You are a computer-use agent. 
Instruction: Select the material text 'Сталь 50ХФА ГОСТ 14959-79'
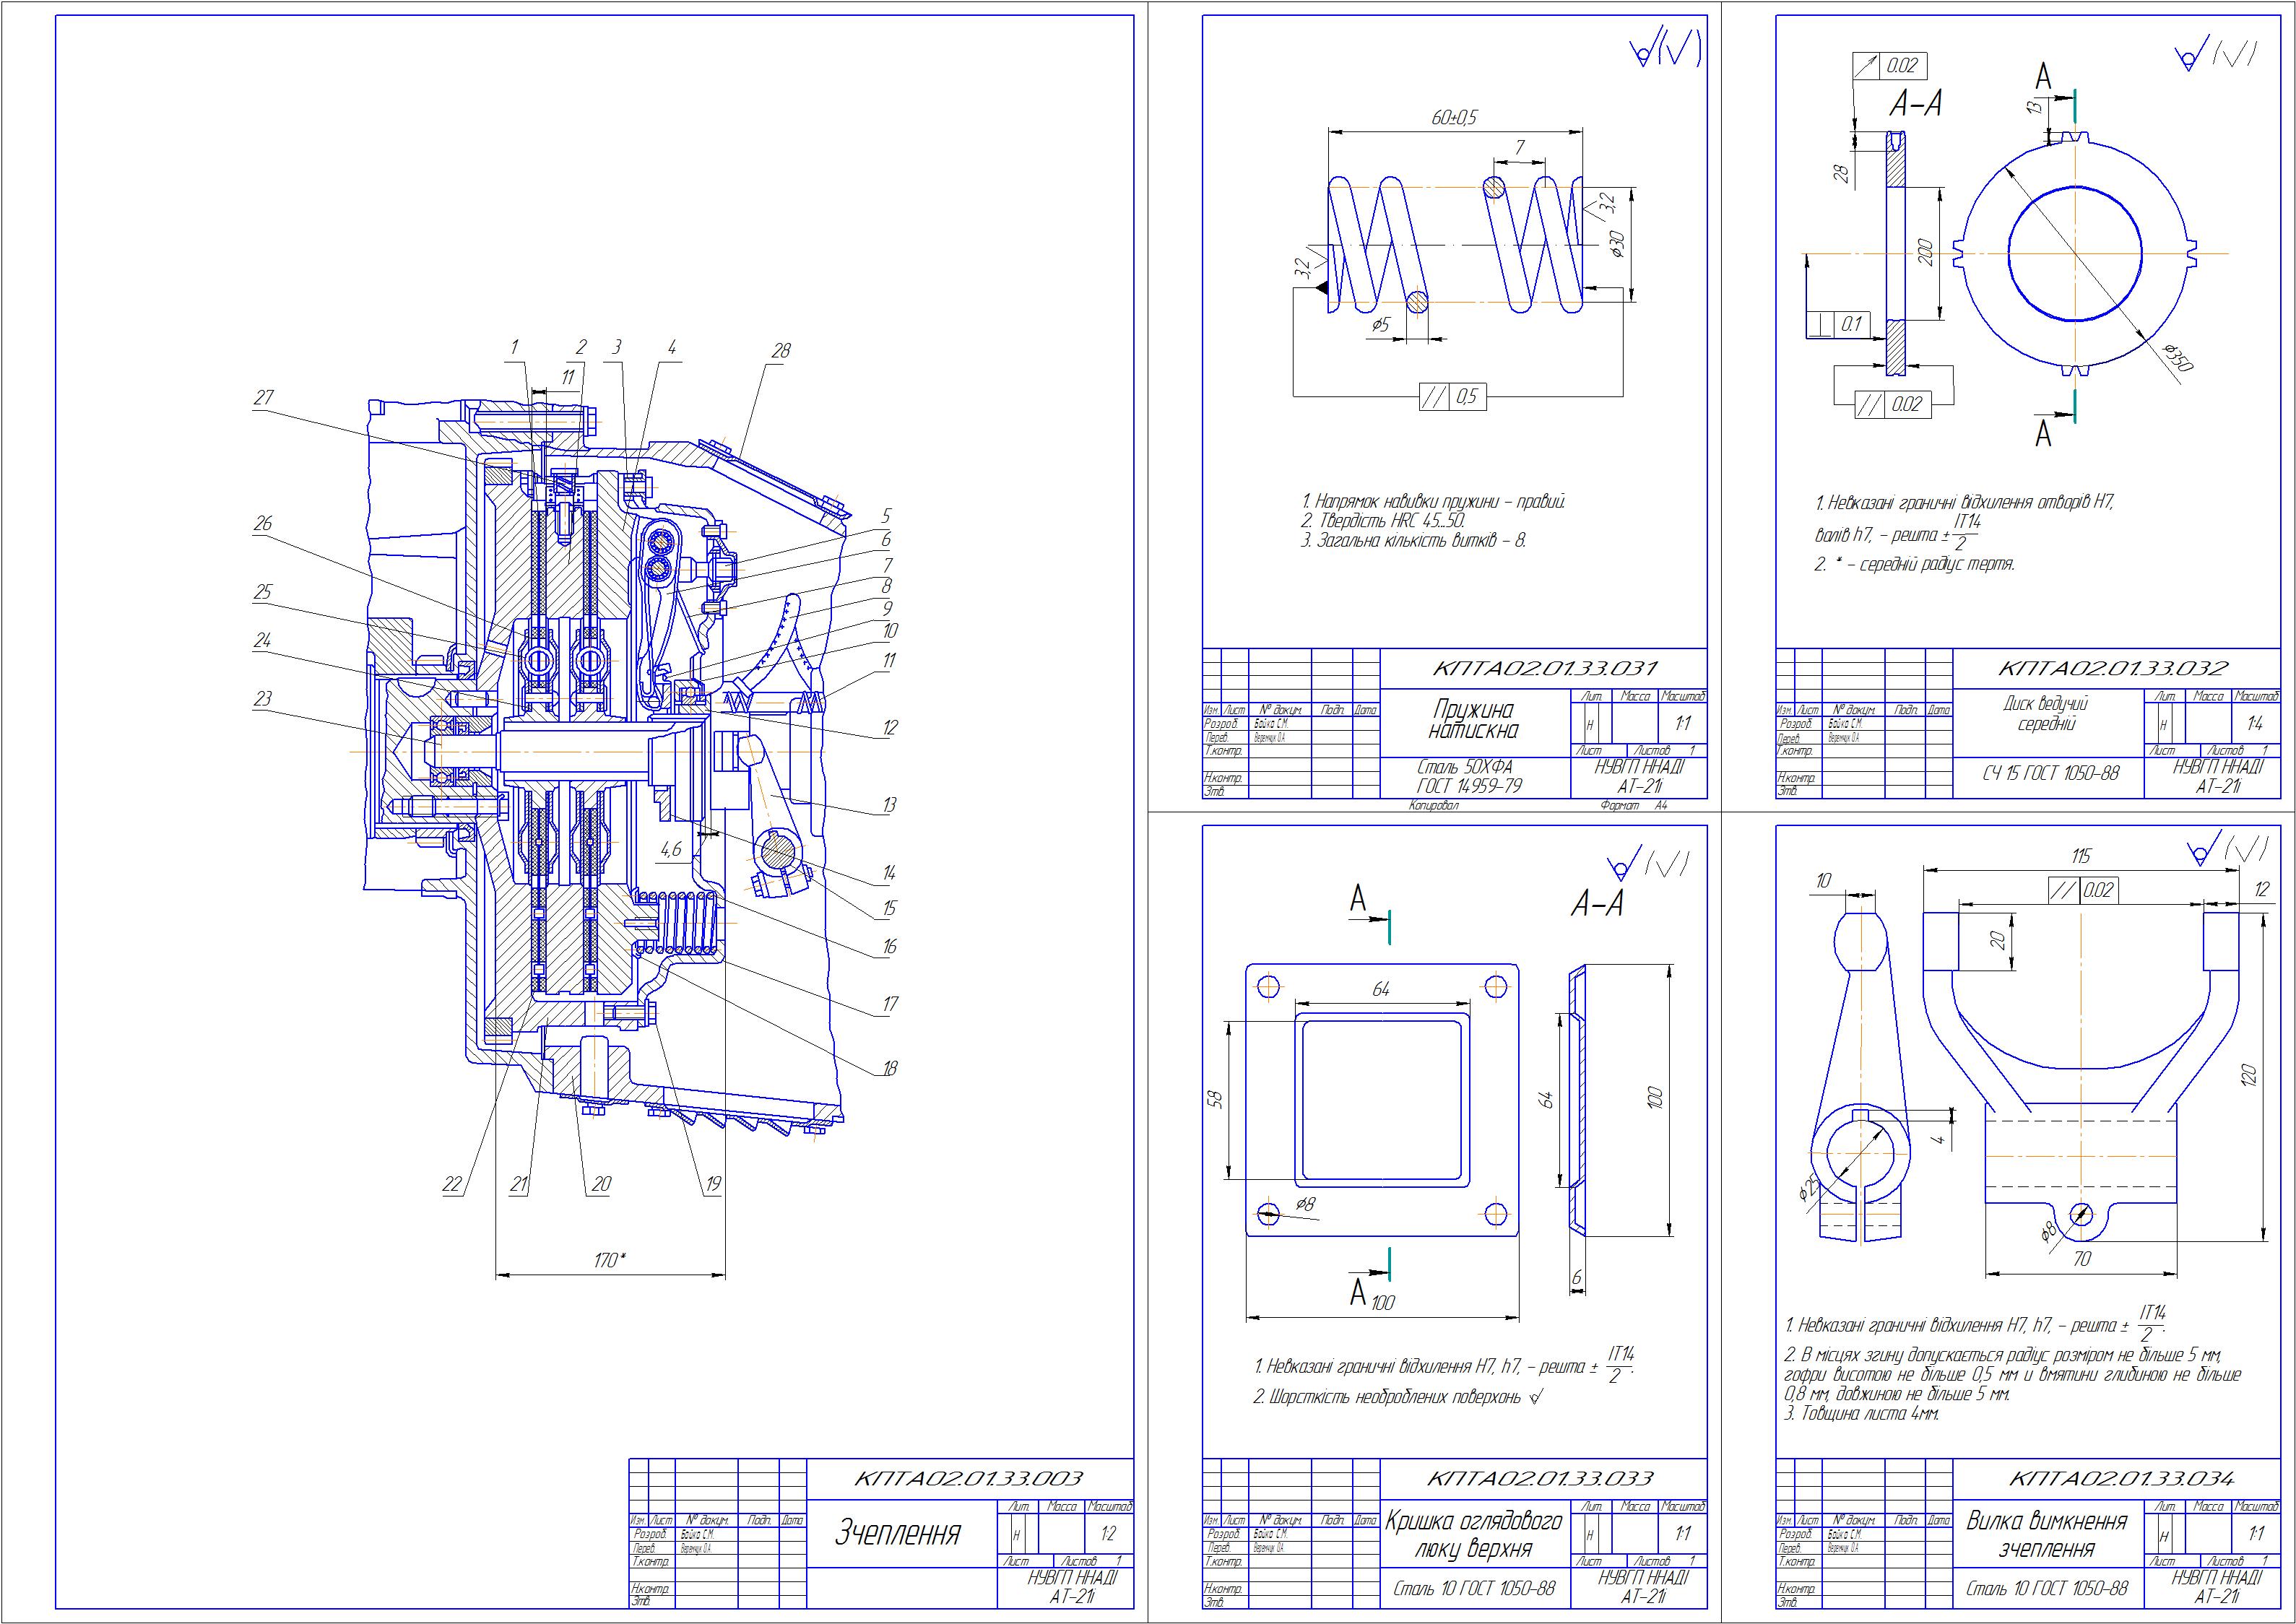pyautogui.click(x=1469, y=776)
